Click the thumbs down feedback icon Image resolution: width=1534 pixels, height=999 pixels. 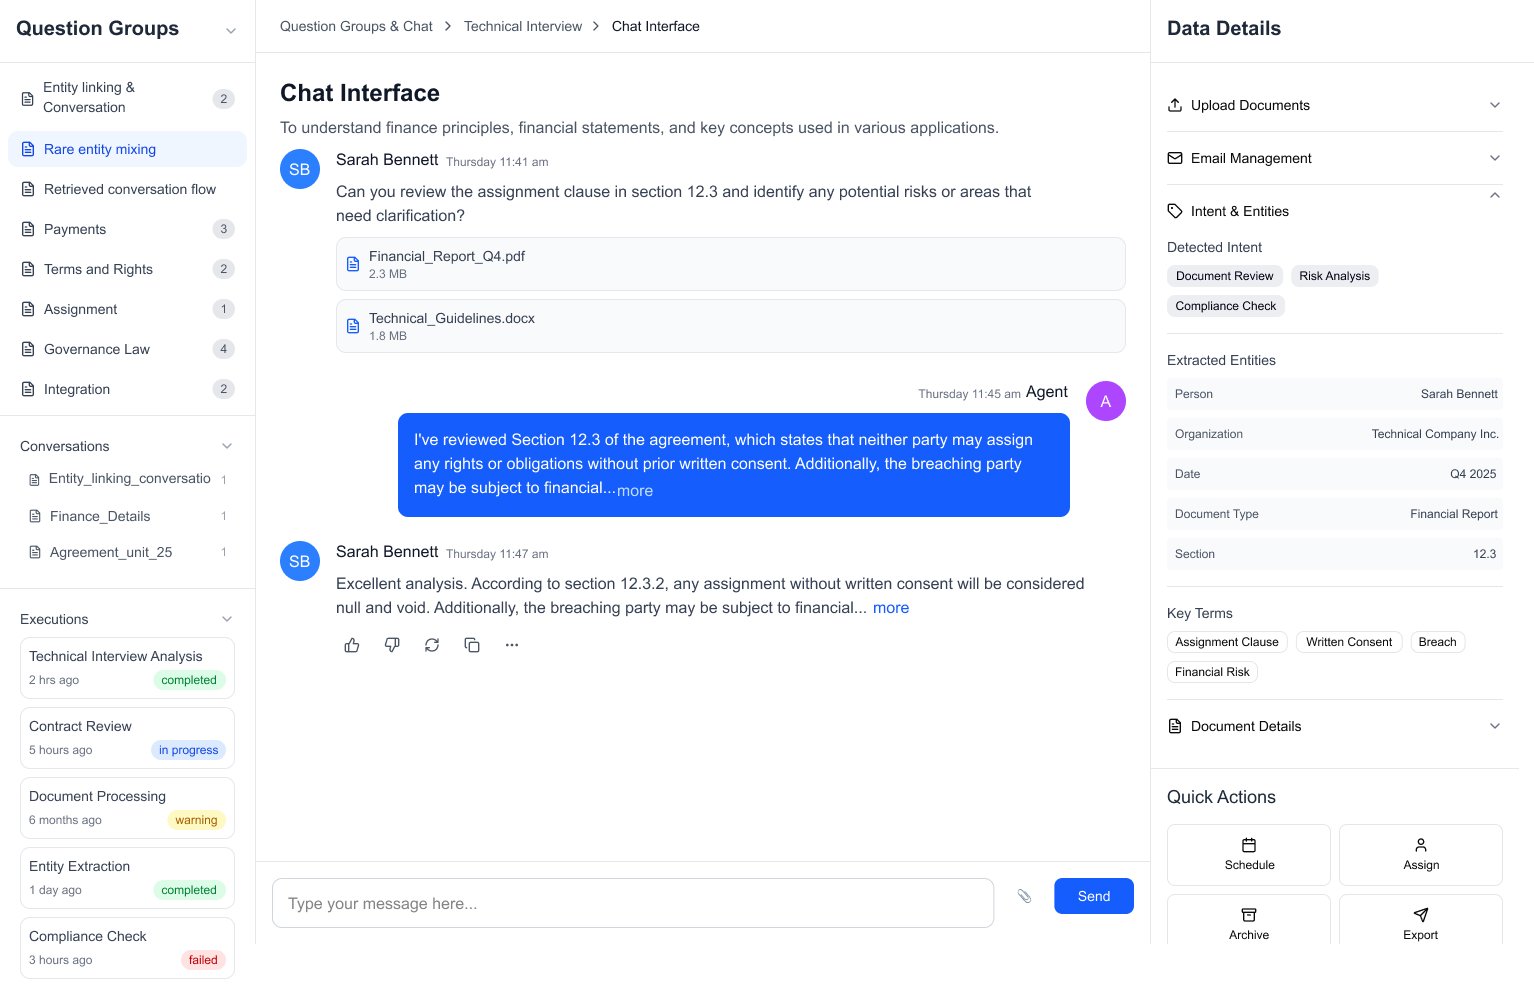pyautogui.click(x=392, y=646)
